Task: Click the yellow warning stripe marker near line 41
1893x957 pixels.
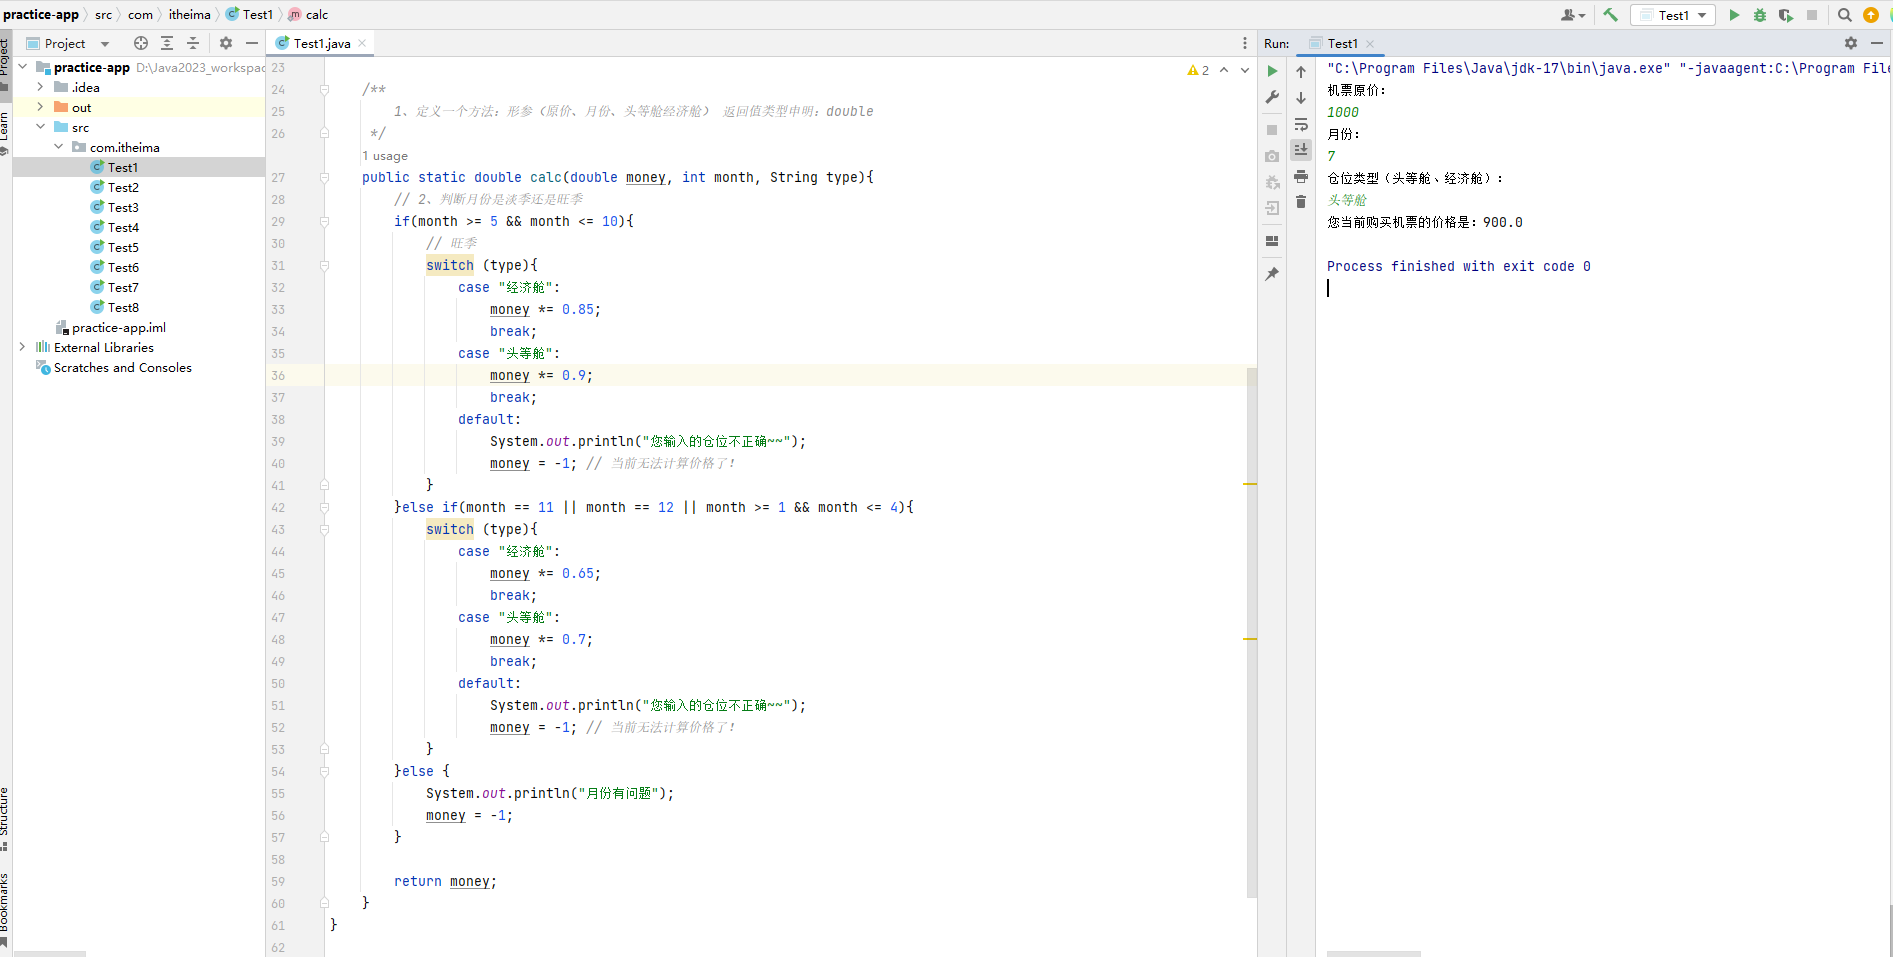Action: 1250,484
